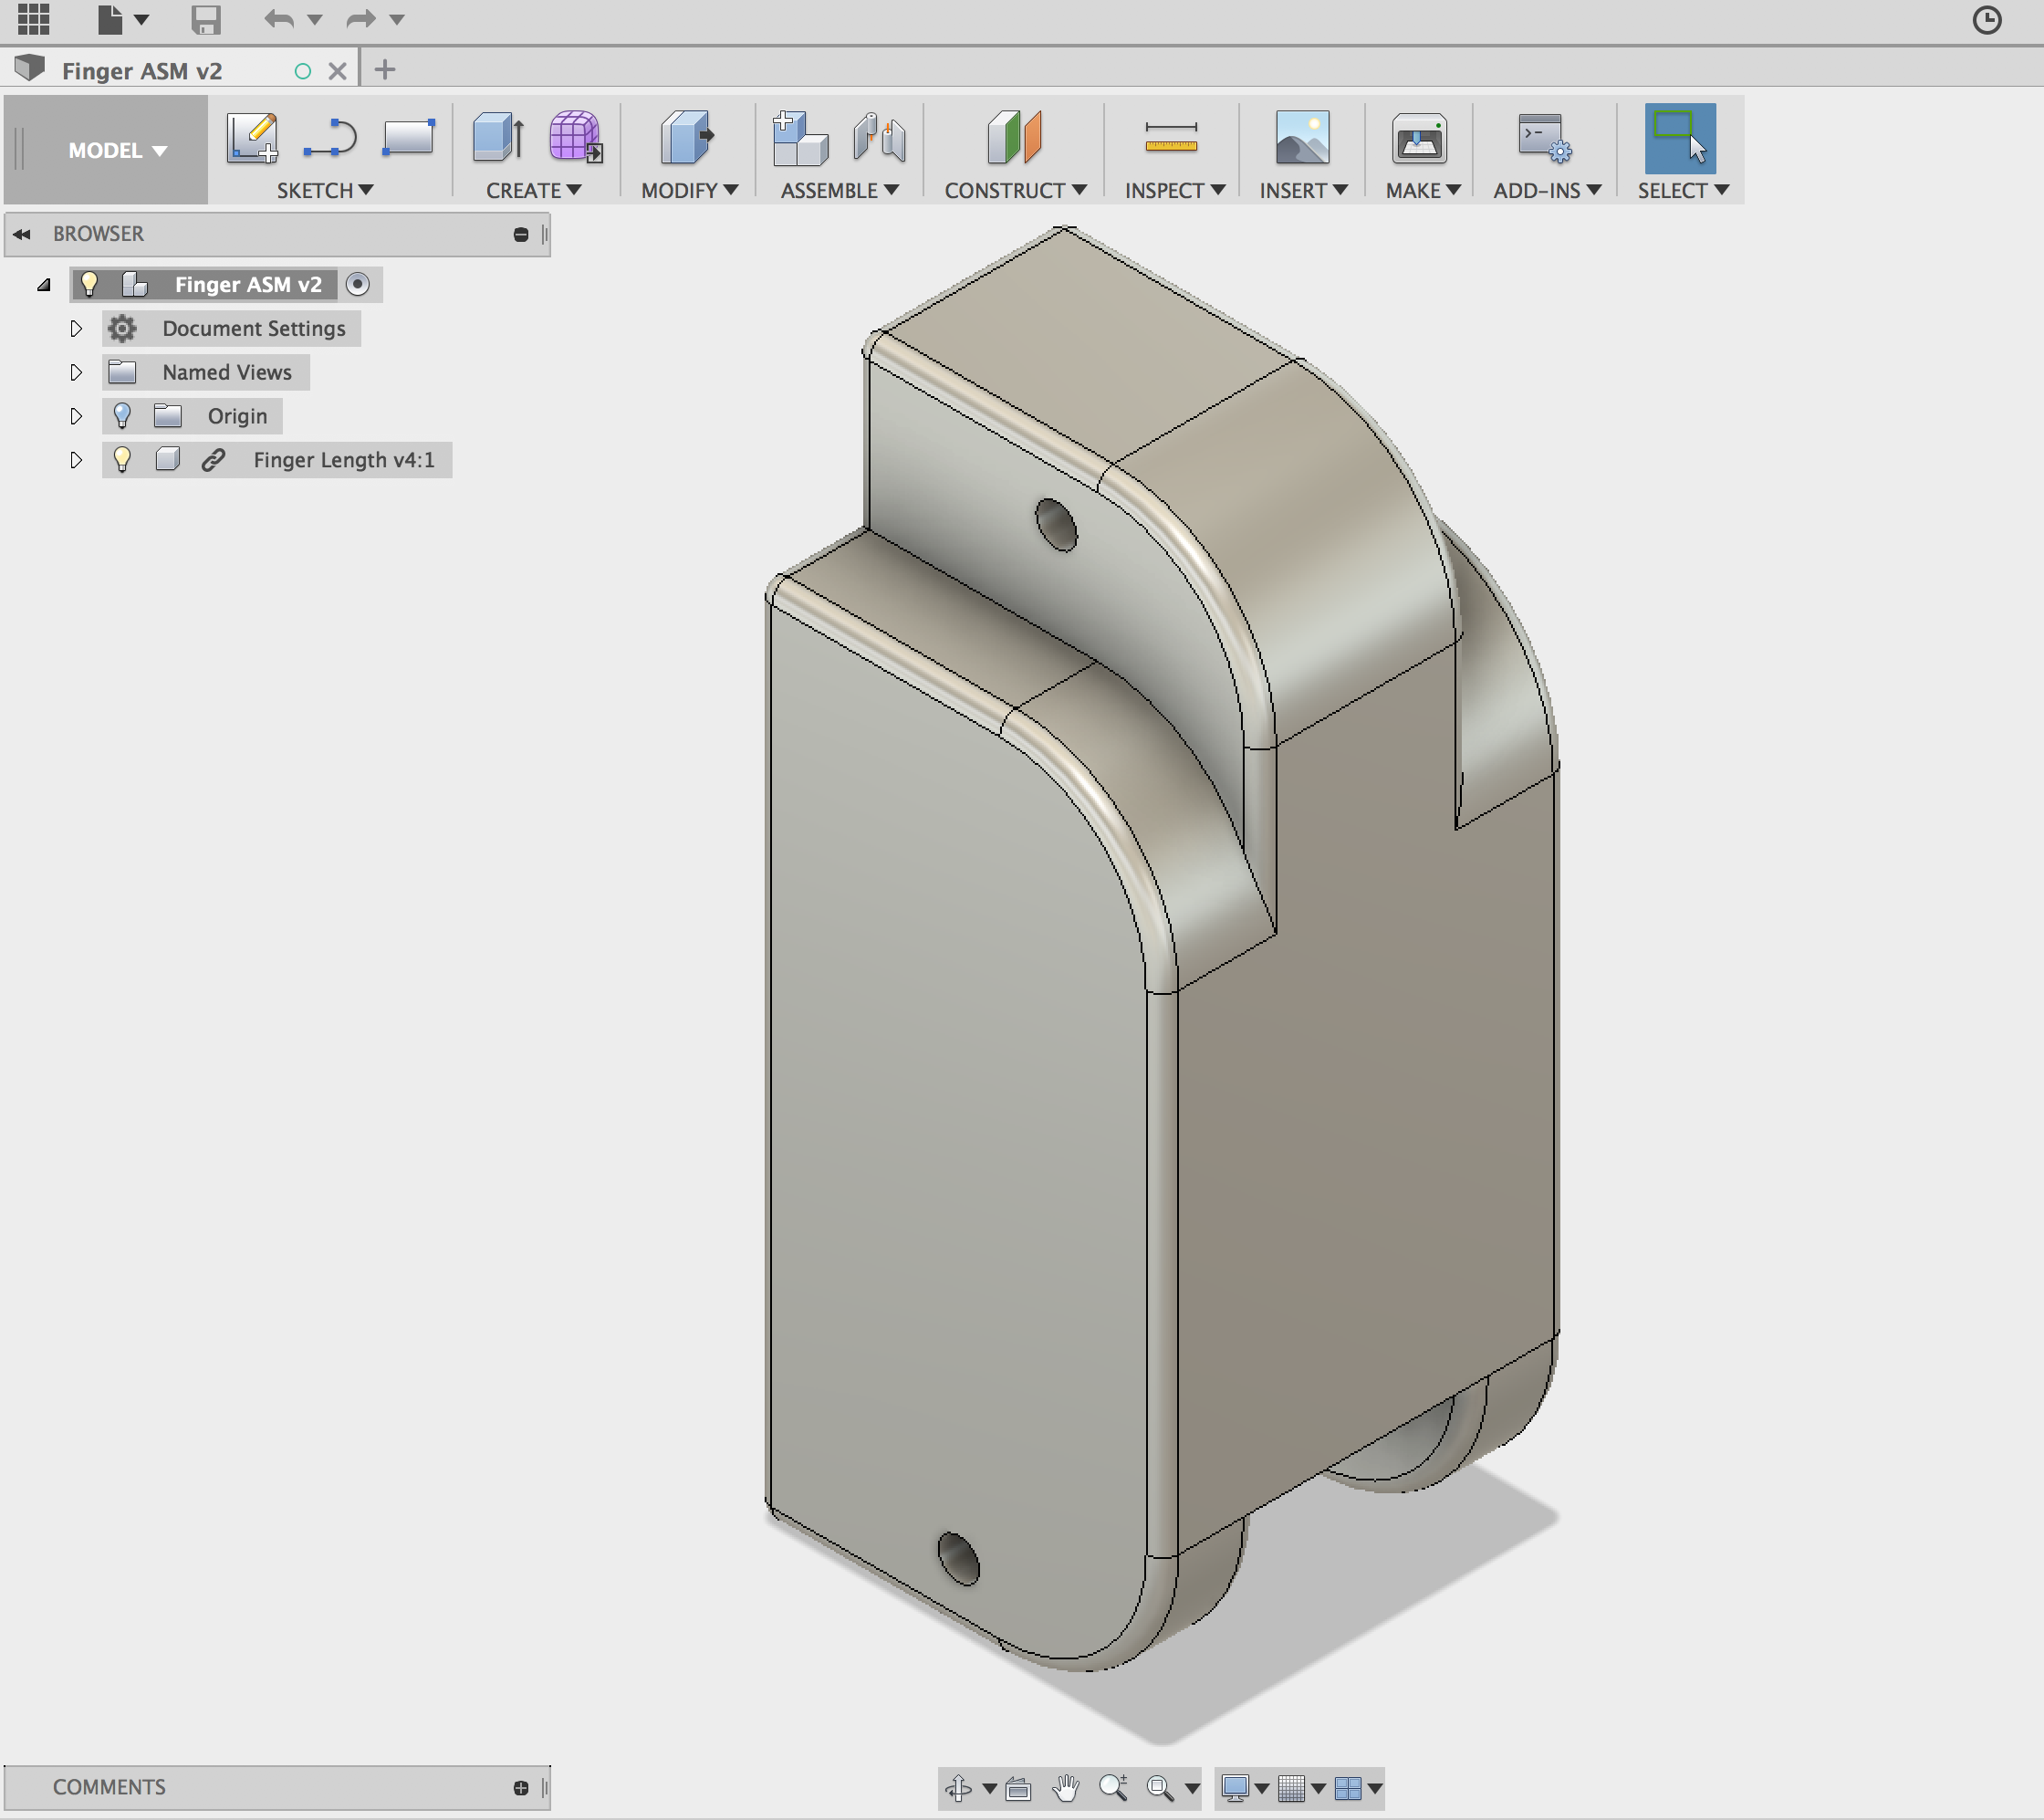Activate the Finger ASM v2 component radio button
This screenshot has height=1820, width=2044.
click(x=357, y=285)
